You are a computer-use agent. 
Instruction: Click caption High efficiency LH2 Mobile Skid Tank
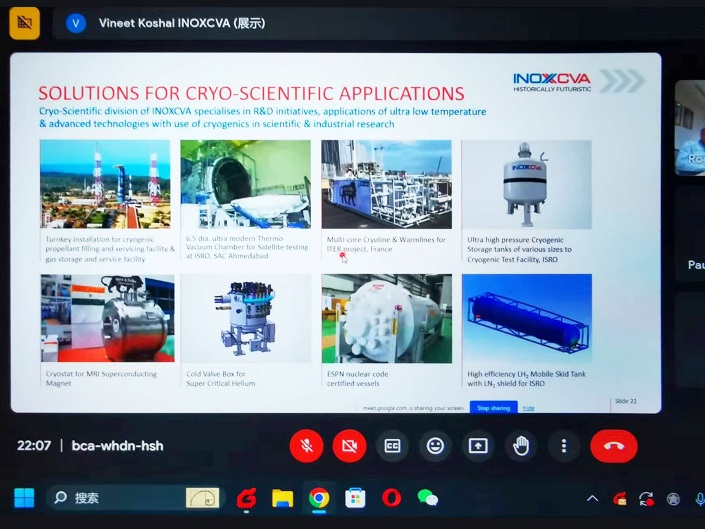coord(526,378)
